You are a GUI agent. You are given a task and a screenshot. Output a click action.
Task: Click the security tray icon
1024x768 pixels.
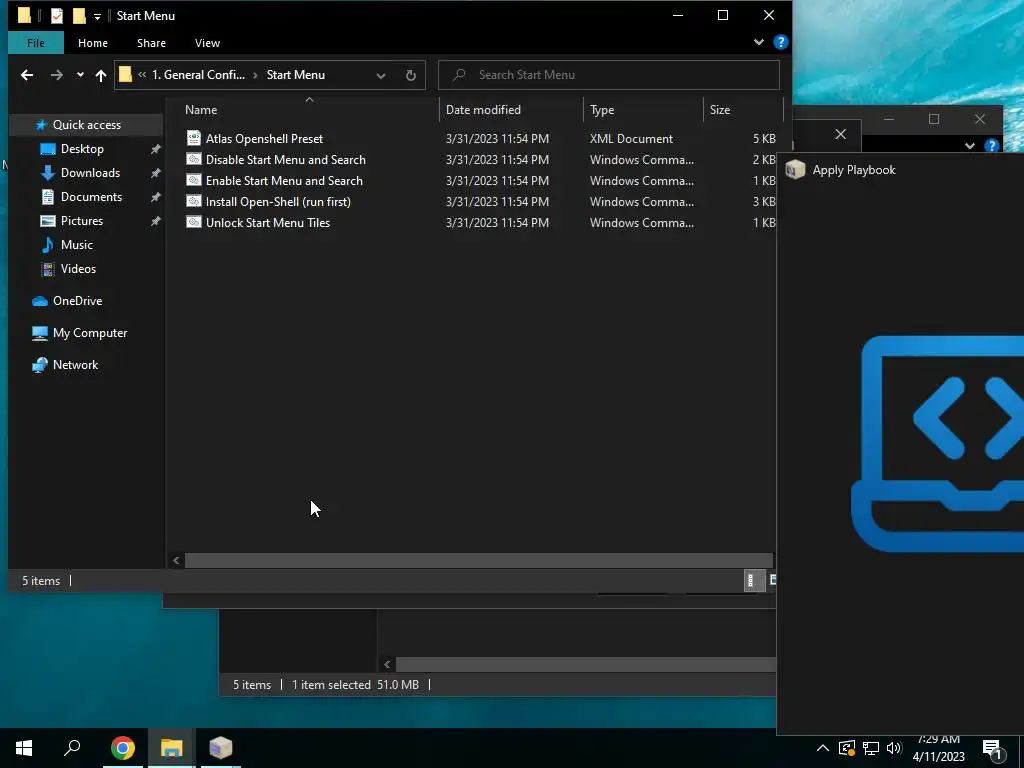[846, 748]
